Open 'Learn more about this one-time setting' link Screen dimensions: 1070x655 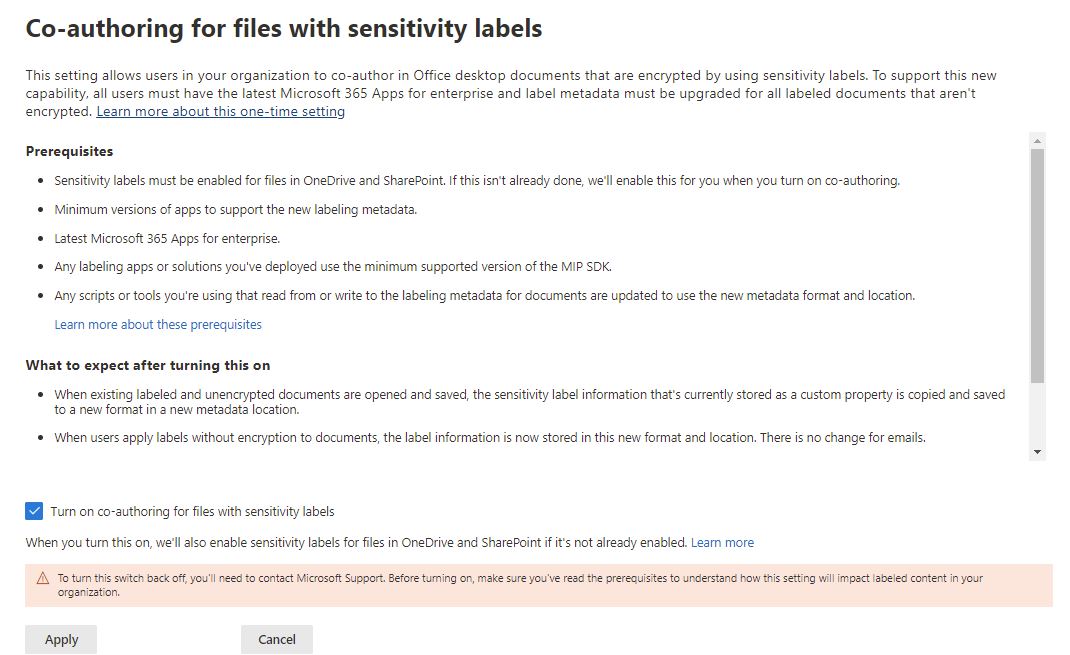coord(220,112)
